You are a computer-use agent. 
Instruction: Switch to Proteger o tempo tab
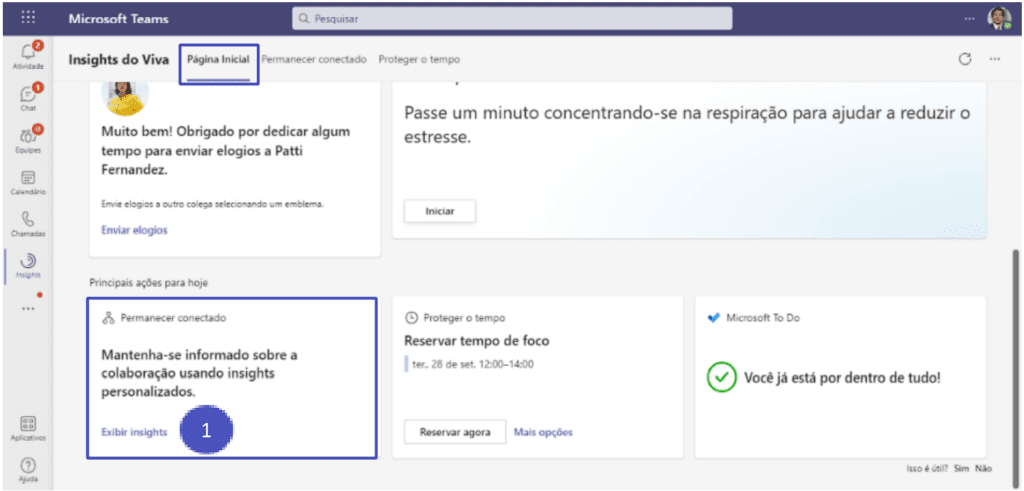click(419, 59)
